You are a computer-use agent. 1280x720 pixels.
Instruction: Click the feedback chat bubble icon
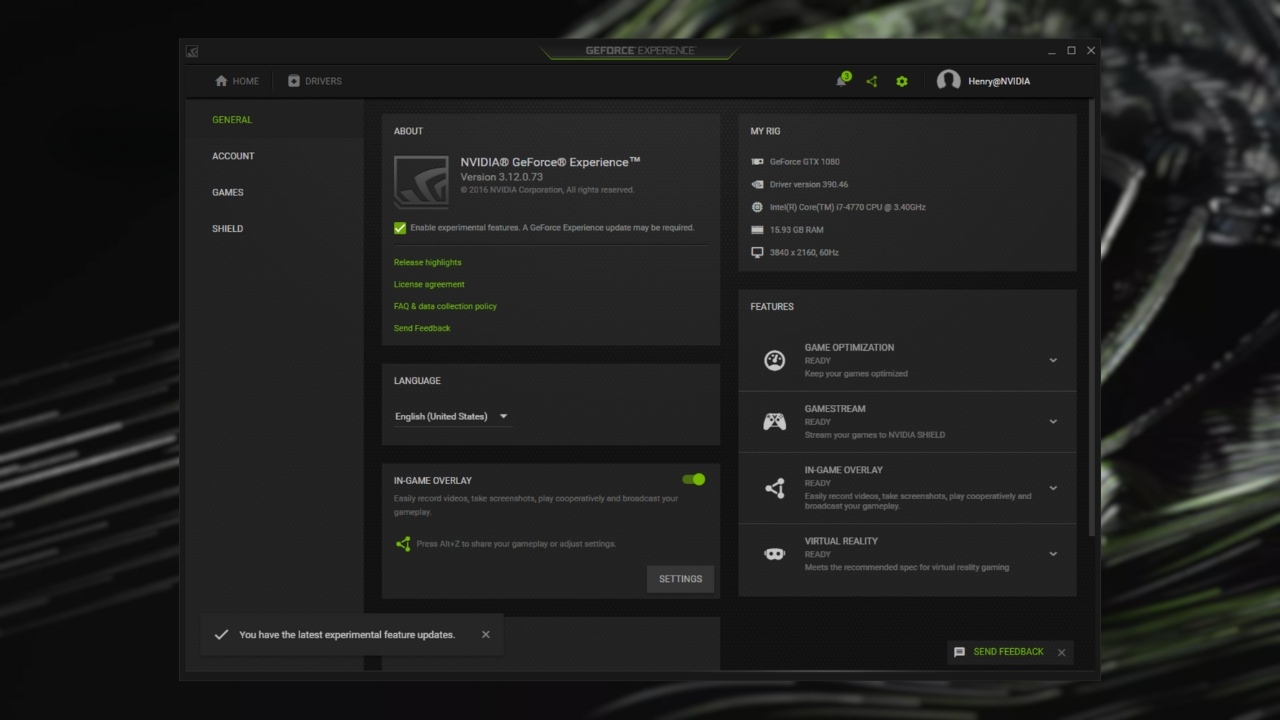pyautogui.click(x=959, y=652)
